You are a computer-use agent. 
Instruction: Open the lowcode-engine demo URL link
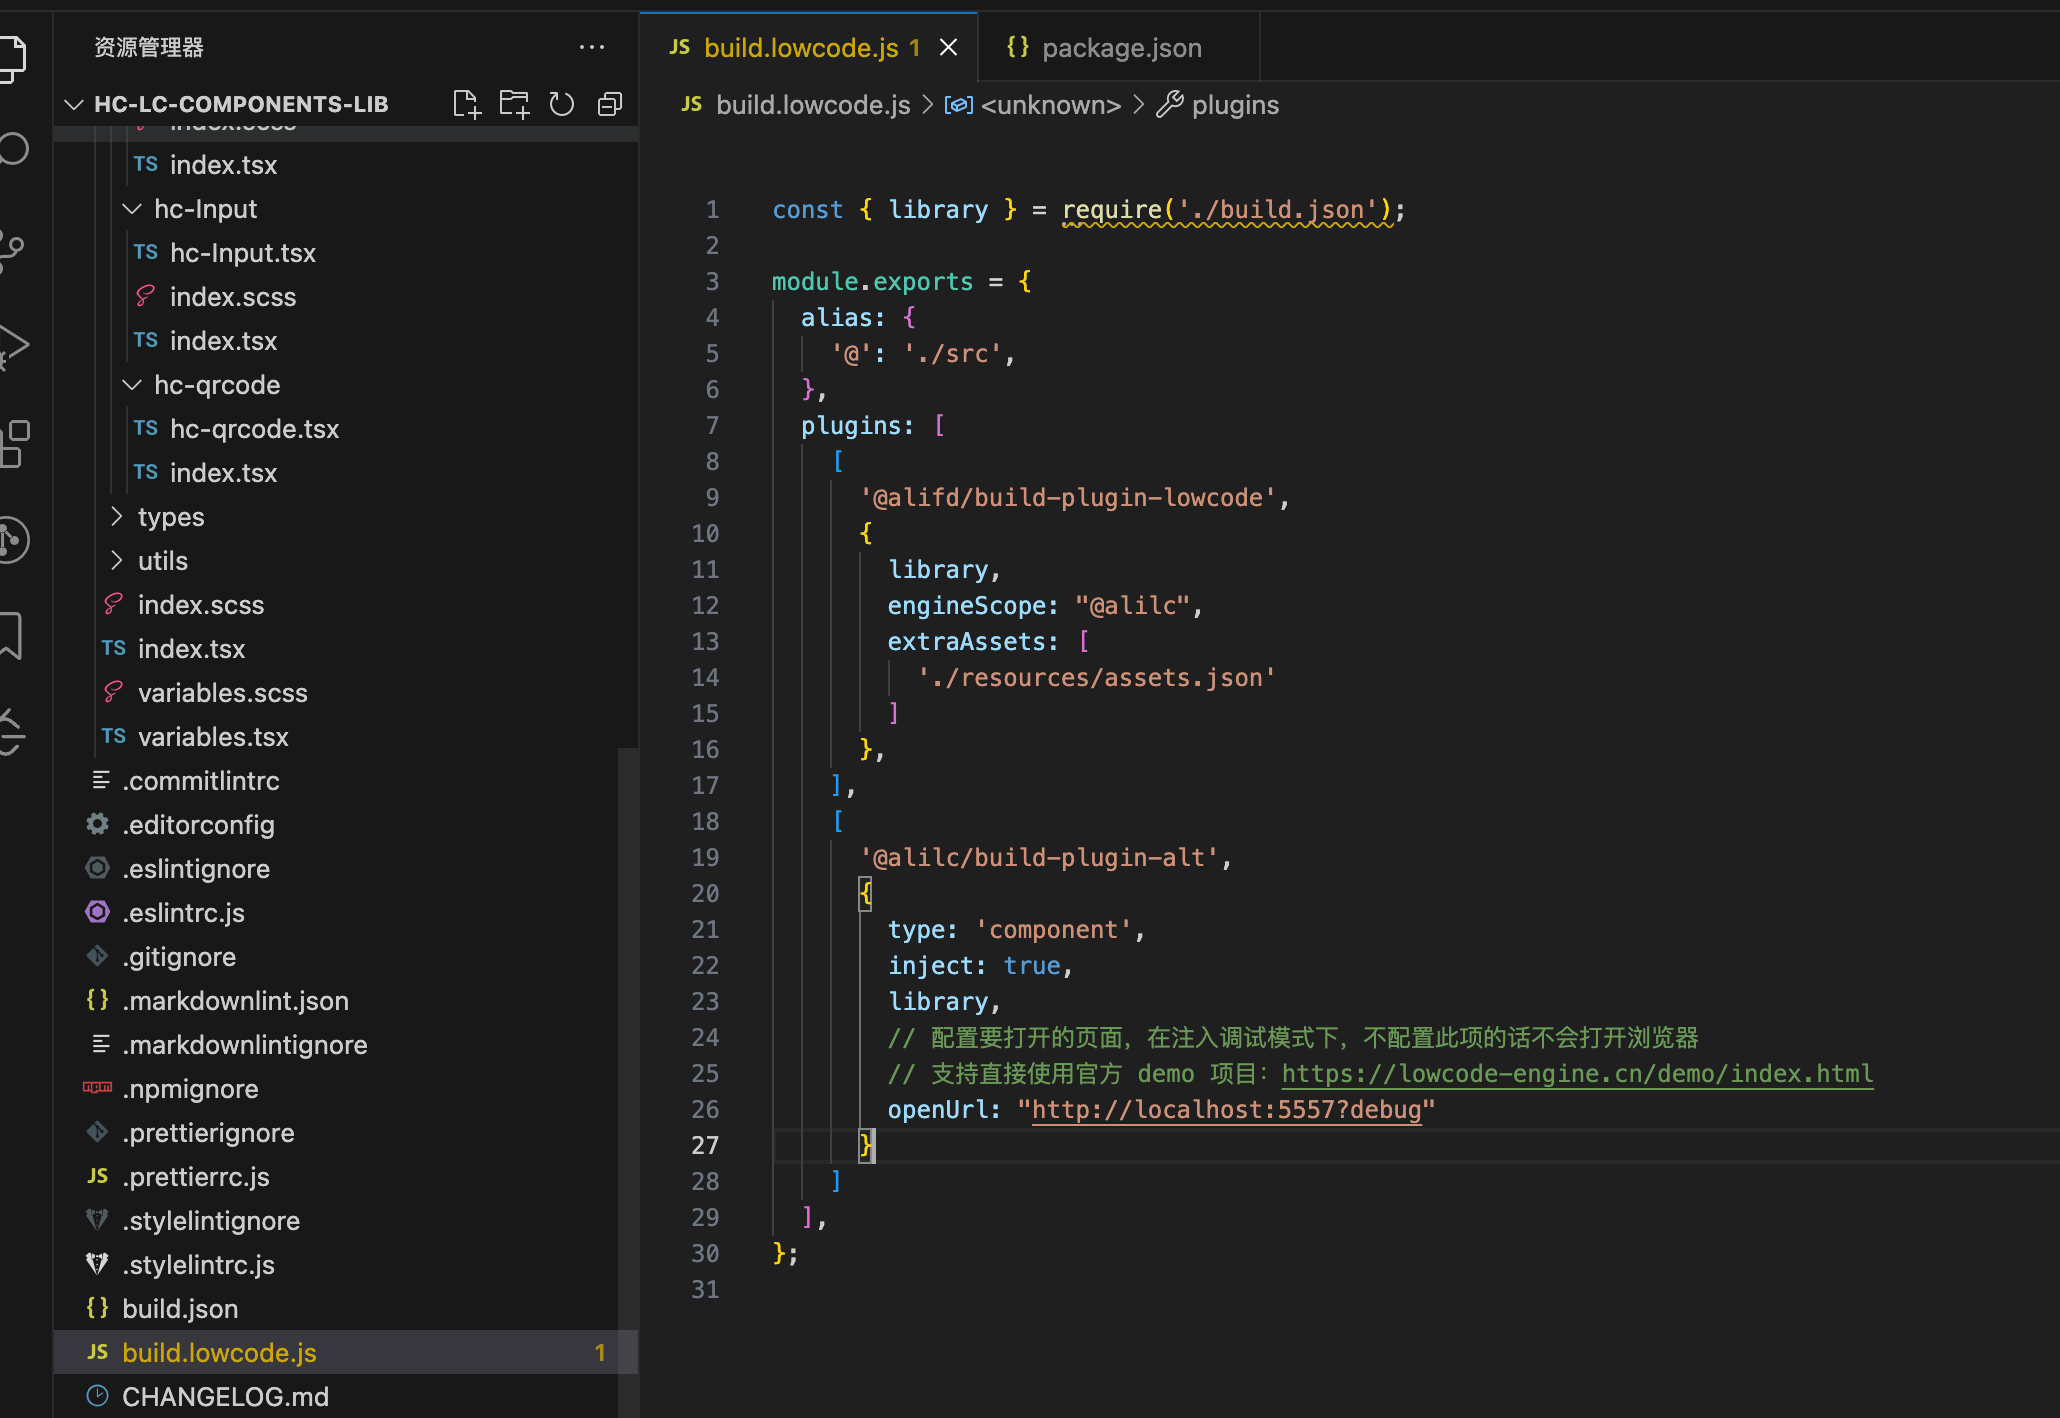[1576, 1074]
